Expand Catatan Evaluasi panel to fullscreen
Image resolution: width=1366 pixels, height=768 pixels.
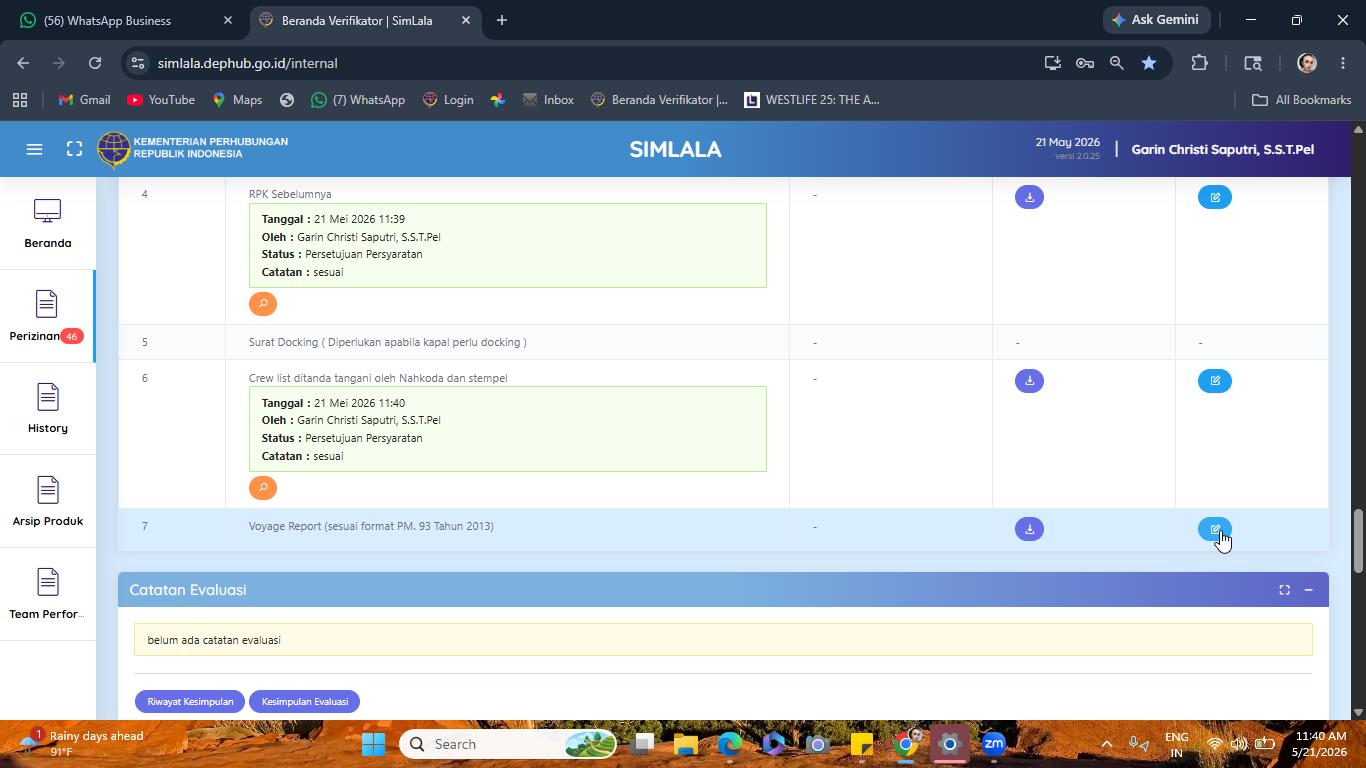[x=1284, y=590]
